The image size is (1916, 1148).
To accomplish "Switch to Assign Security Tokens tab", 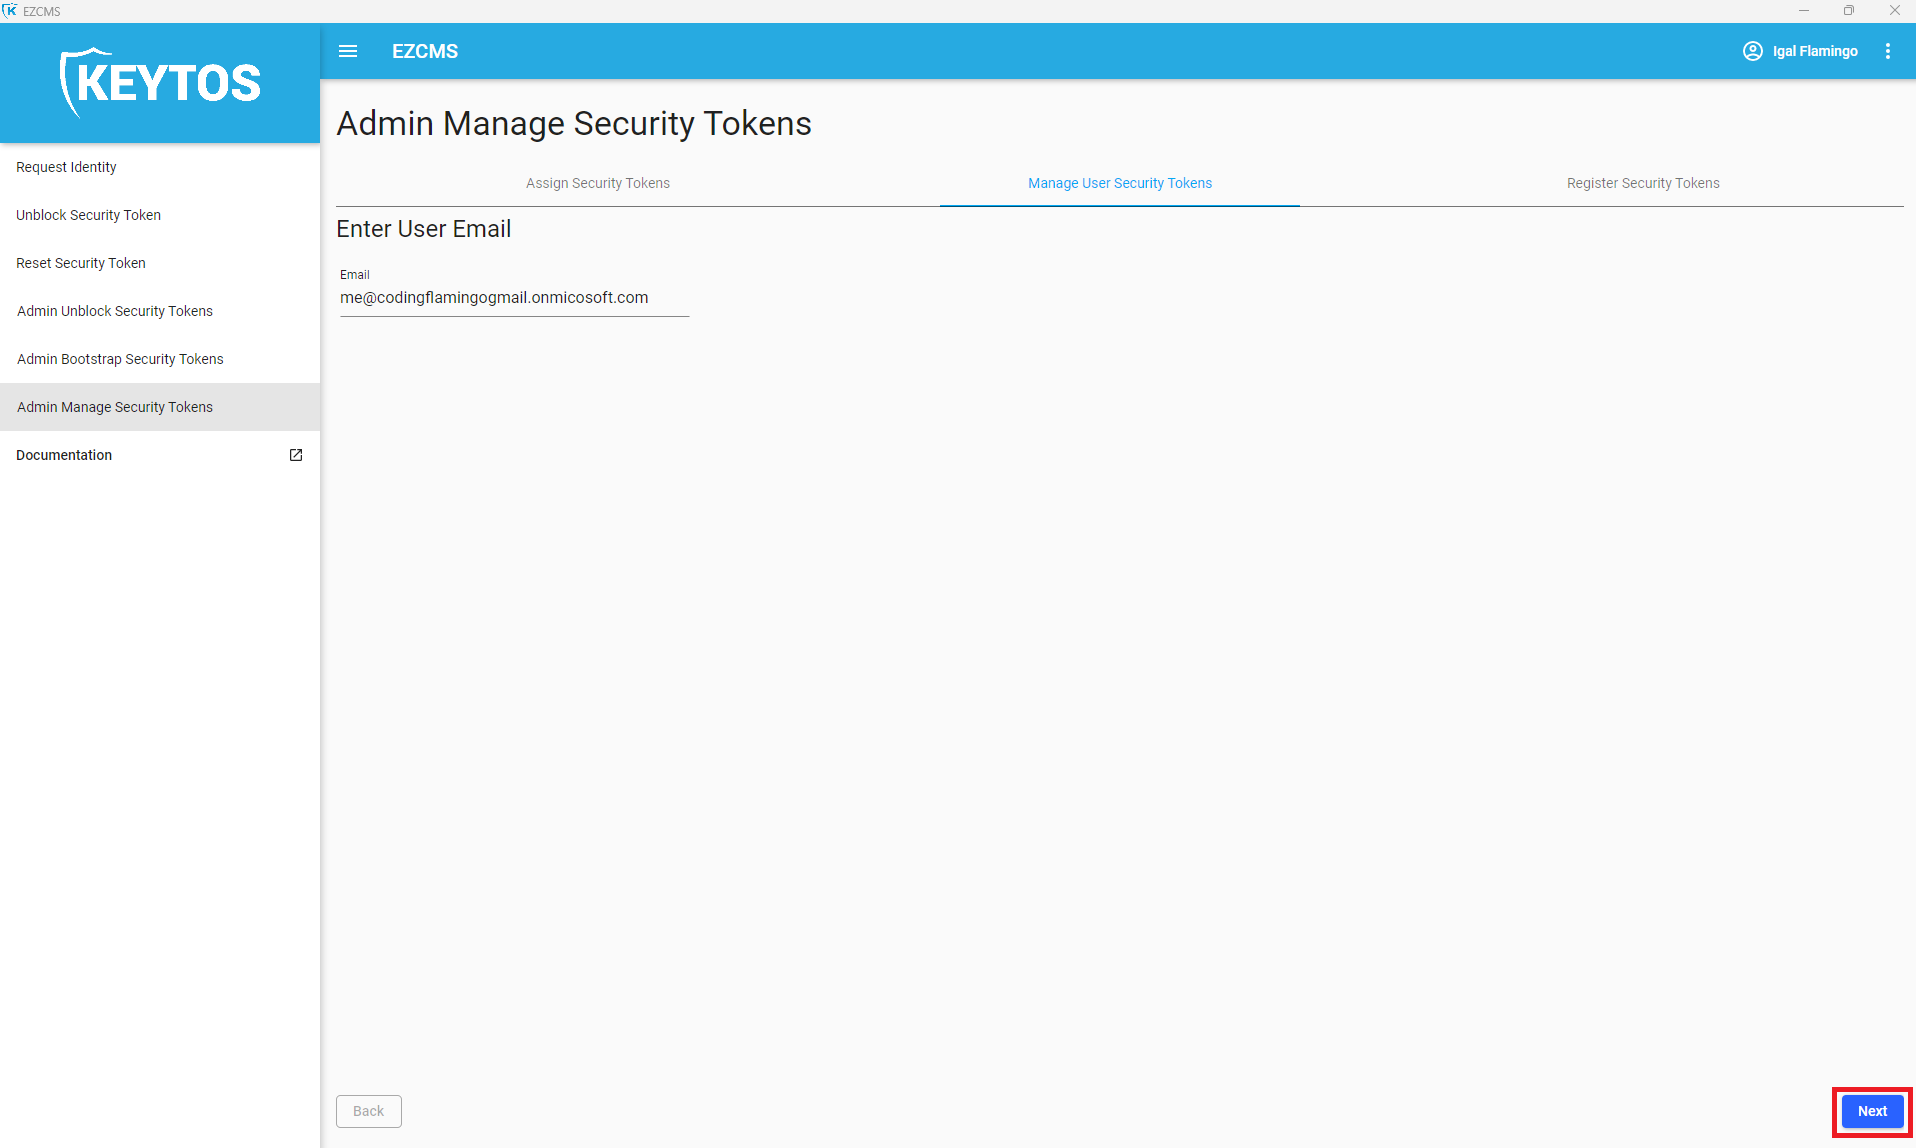I will (598, 183).
